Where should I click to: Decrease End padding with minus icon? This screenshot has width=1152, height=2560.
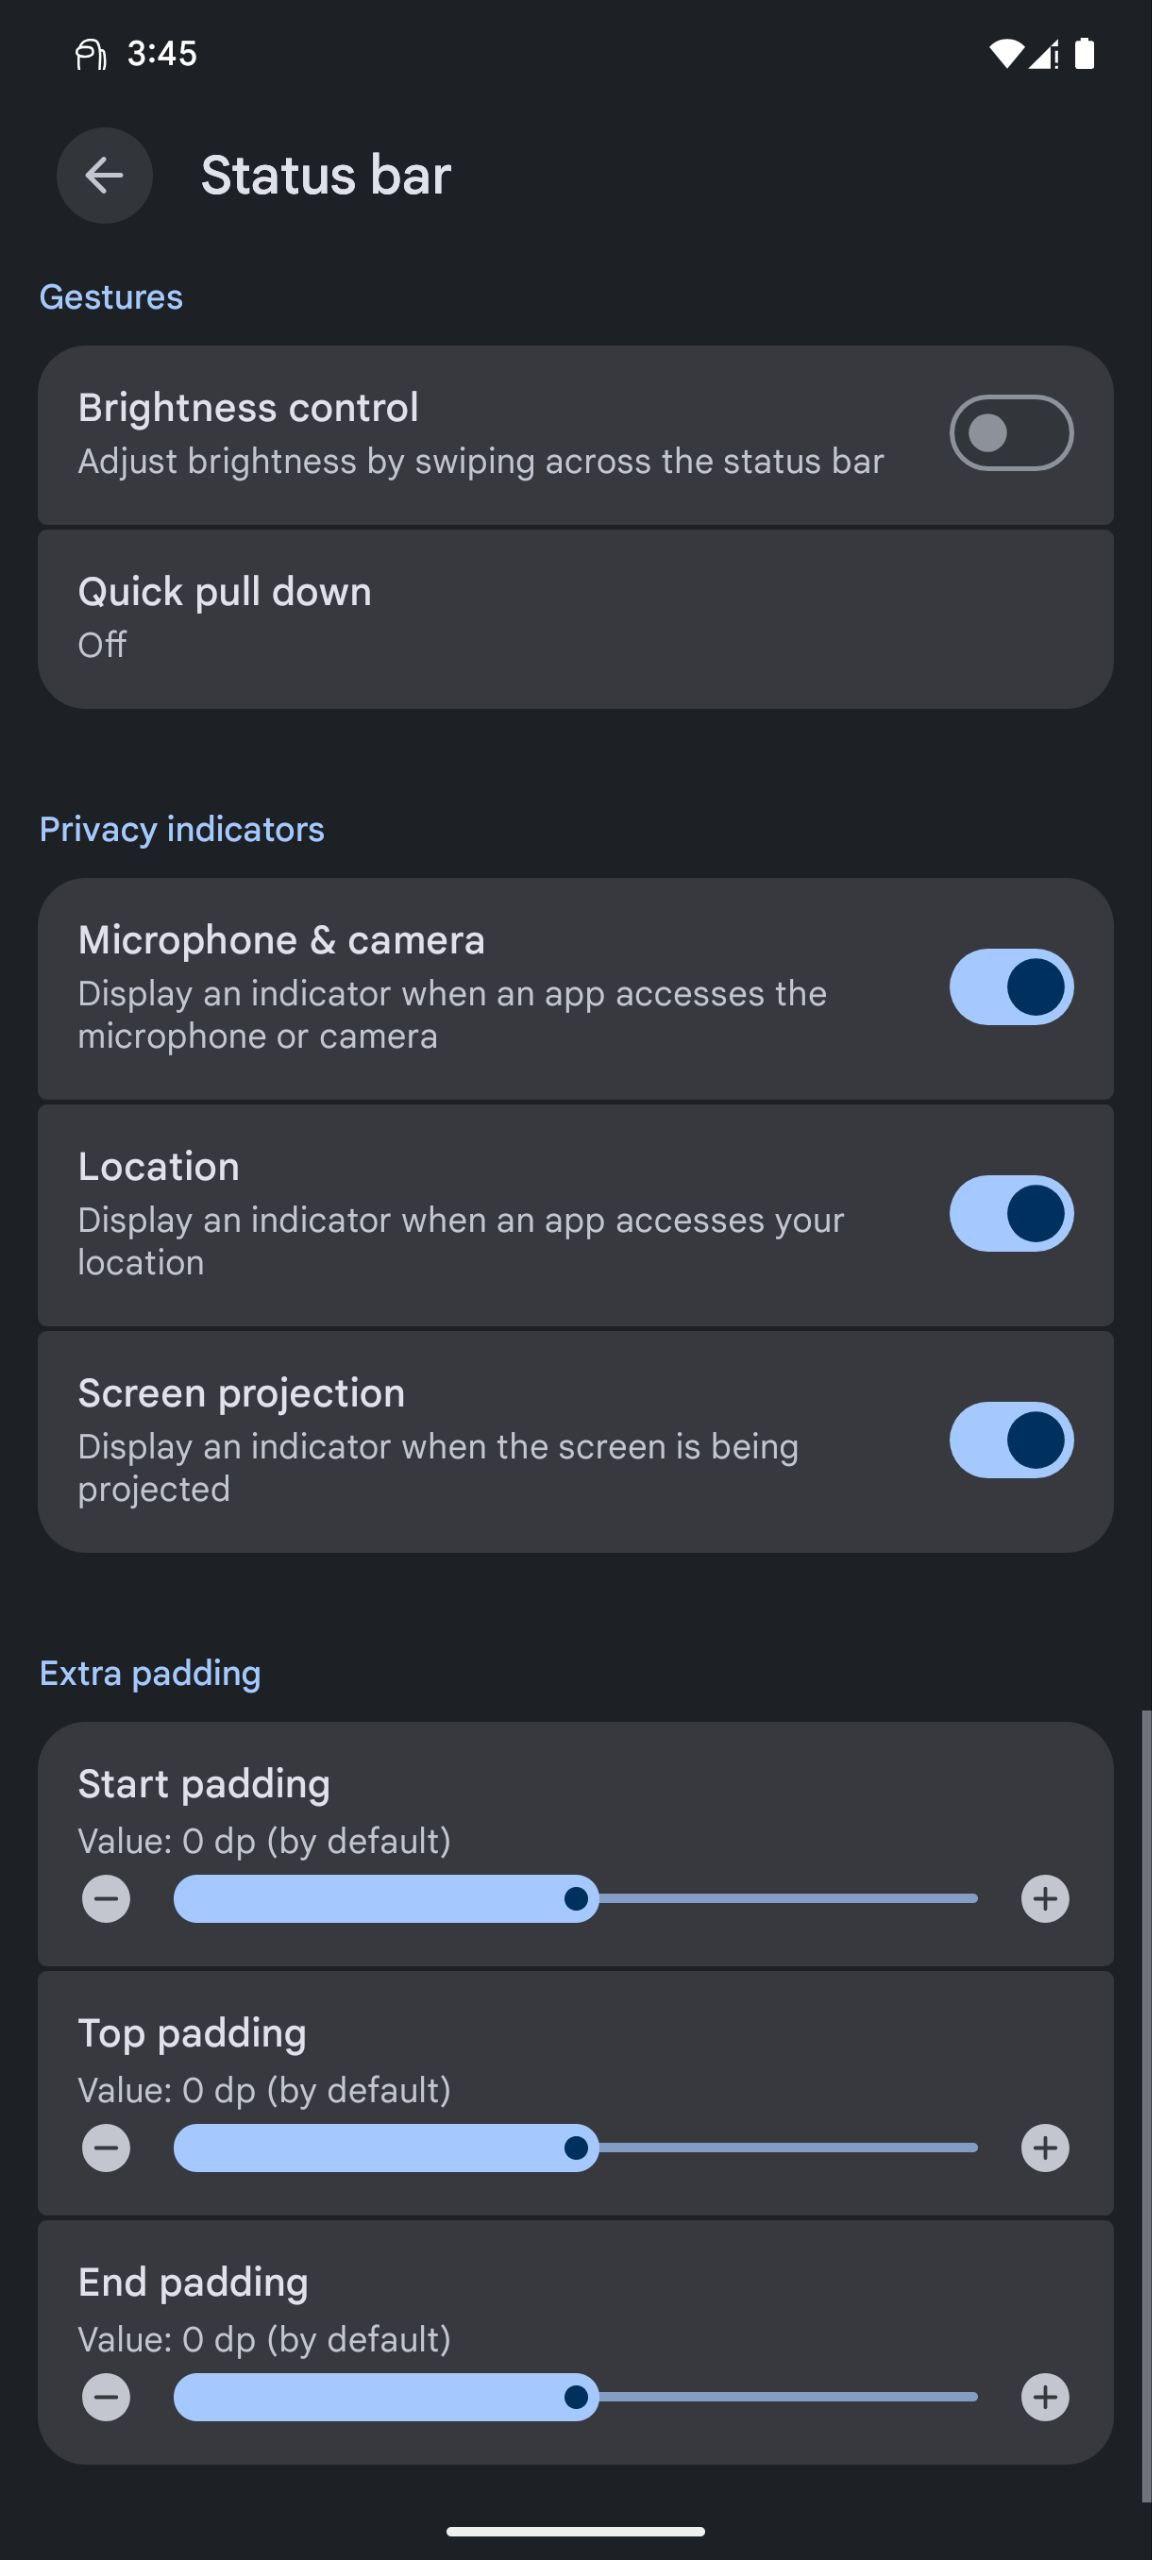coord(106,2396)
